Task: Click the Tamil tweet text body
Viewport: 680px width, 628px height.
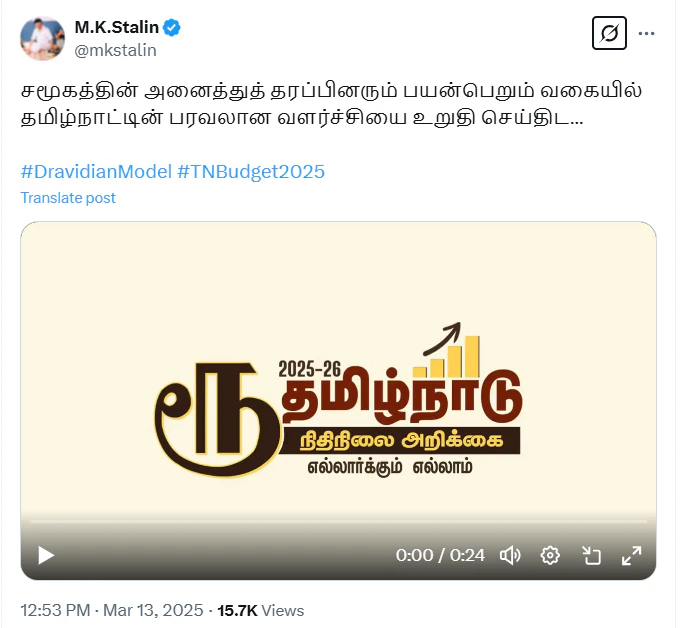Action: [331, 104]
